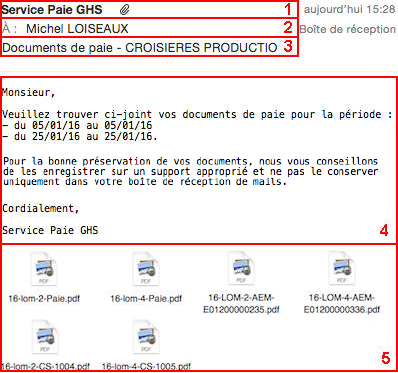Screen dimensions: 398x373
Task: Click the paperclip attachment icon
Action: [124, 10]
